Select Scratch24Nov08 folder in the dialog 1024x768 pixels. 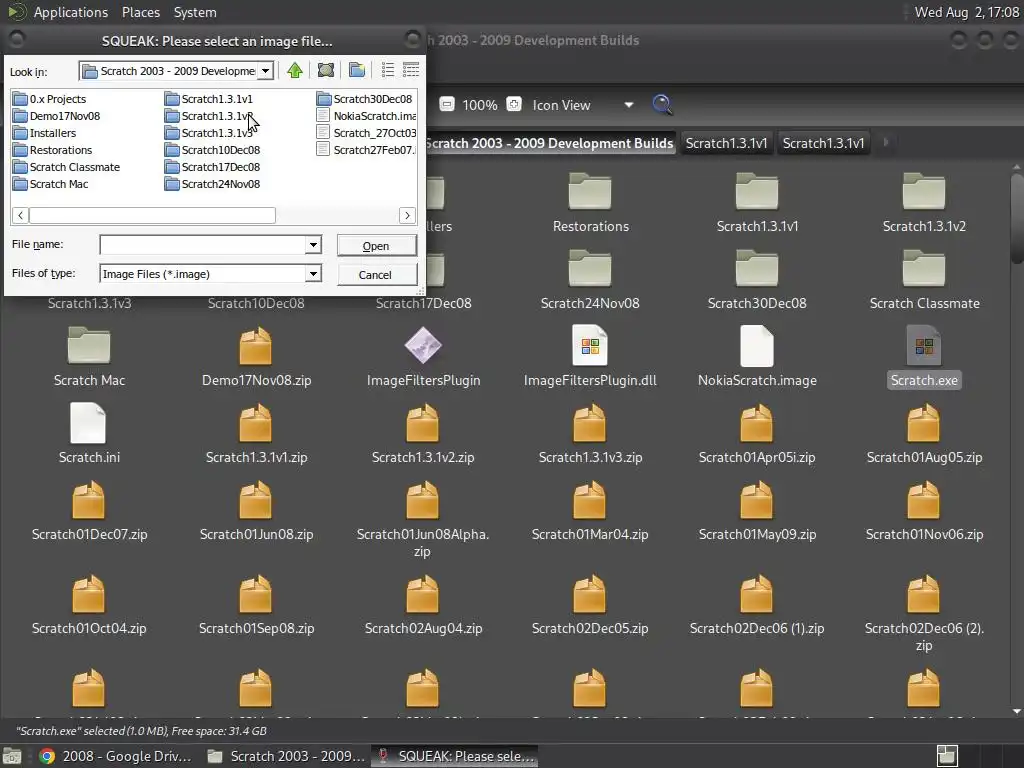[213, 184]
